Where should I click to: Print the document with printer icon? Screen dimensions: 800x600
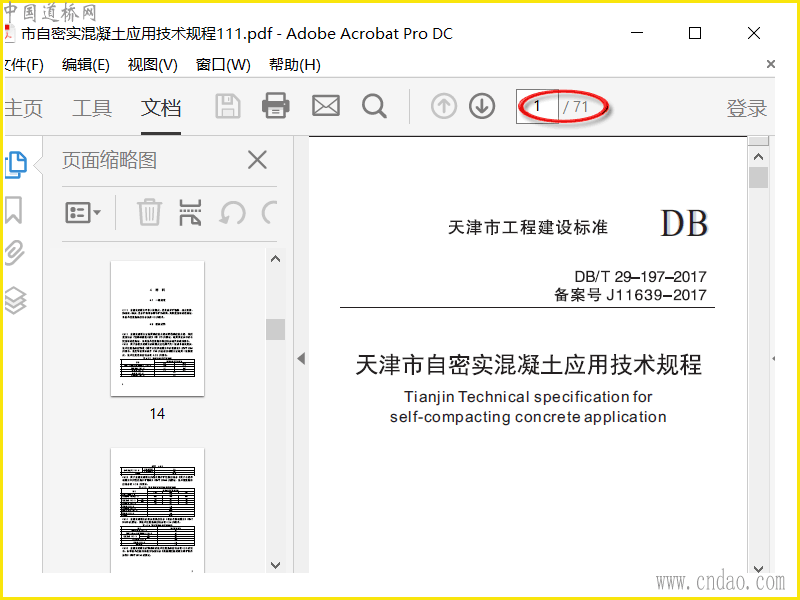276,106
